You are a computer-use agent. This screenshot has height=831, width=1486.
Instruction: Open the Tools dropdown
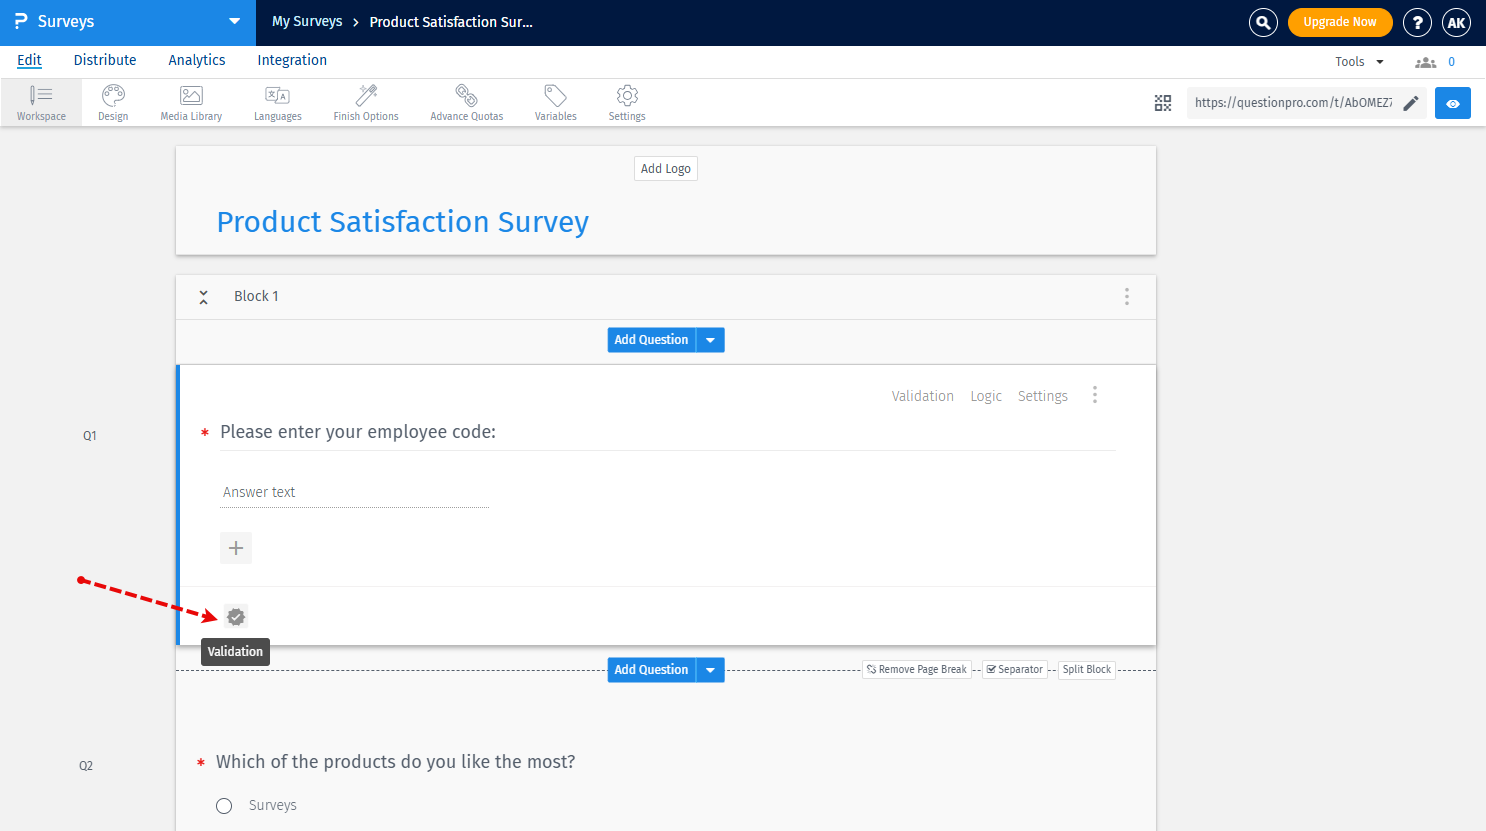(1358, 61)
